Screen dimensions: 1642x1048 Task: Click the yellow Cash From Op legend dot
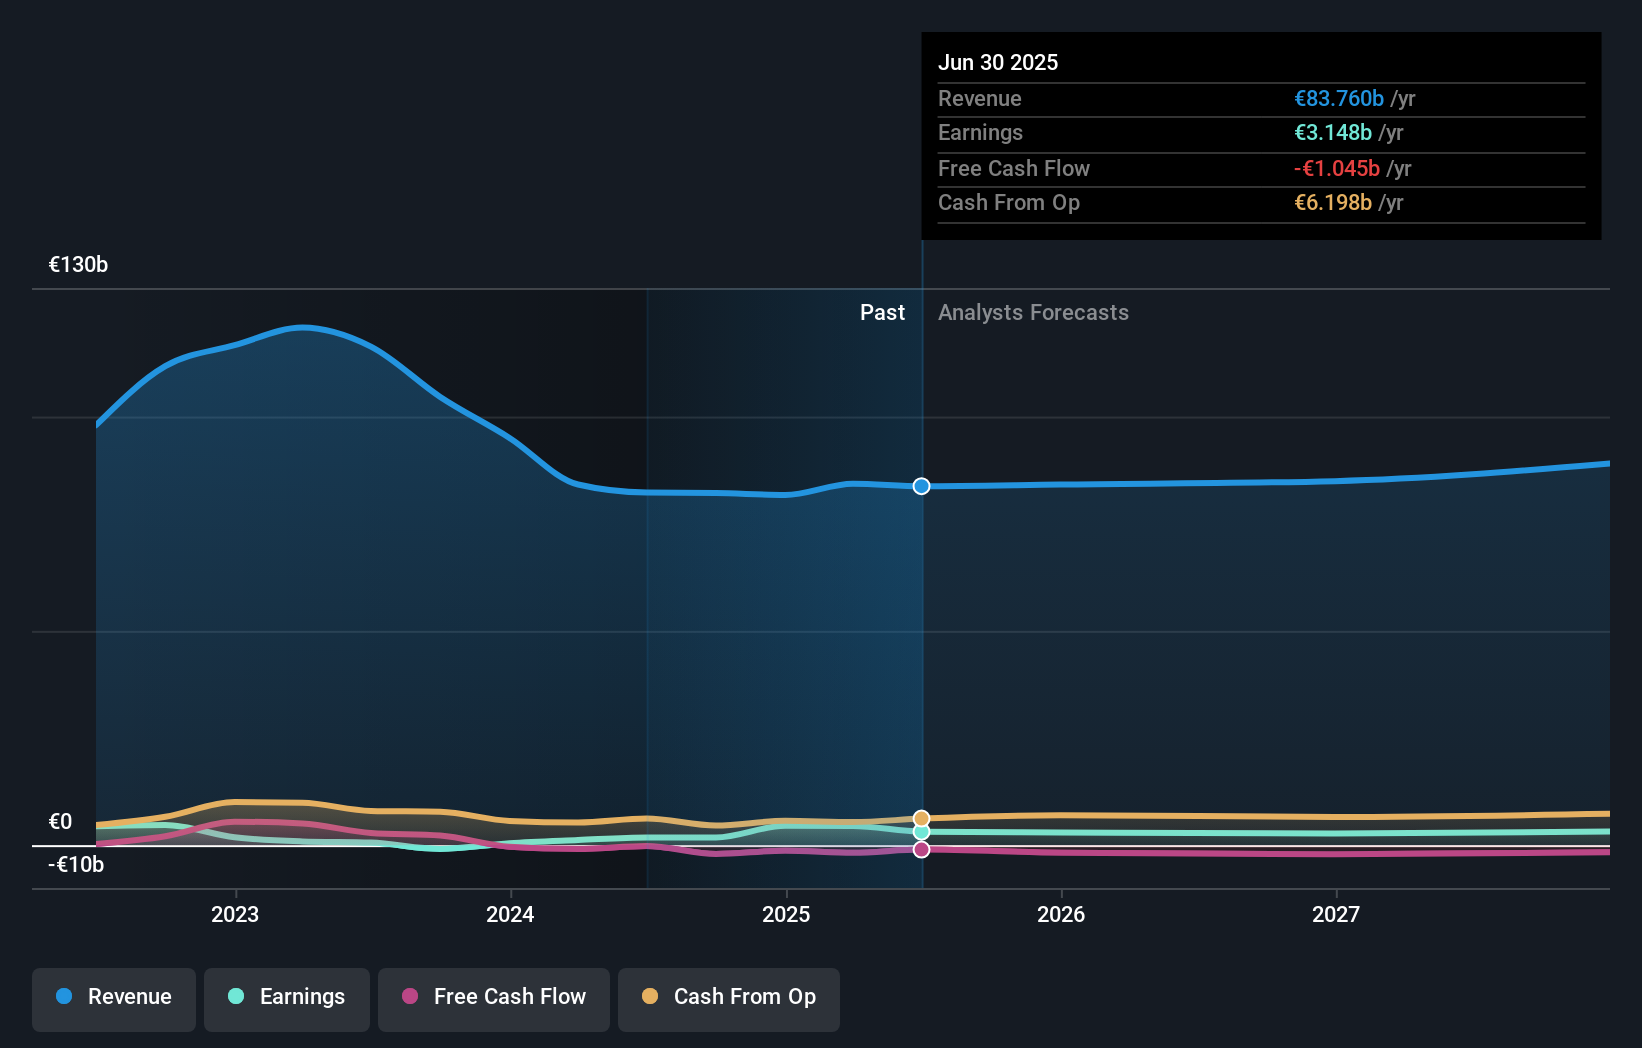[x=652, y=997]
